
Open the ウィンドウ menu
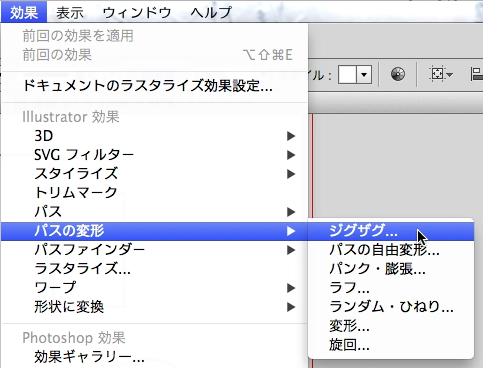tap(137, 12)
